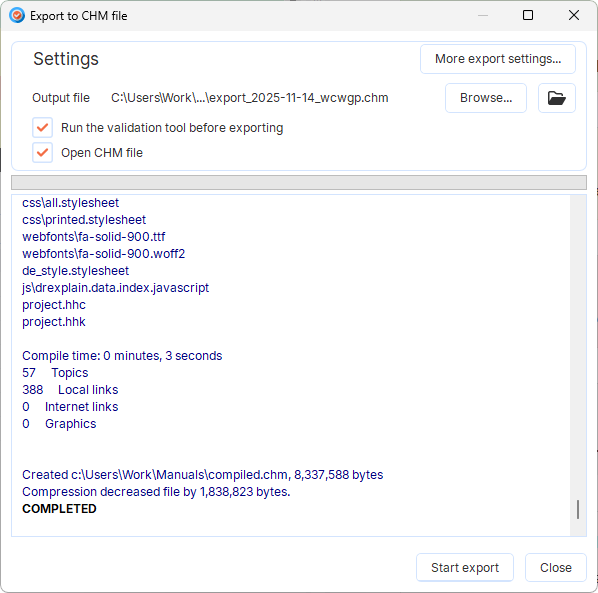This screenshot has width=598, height=593.
Task: Close the window using title bar X
Action: coord(574,15)
